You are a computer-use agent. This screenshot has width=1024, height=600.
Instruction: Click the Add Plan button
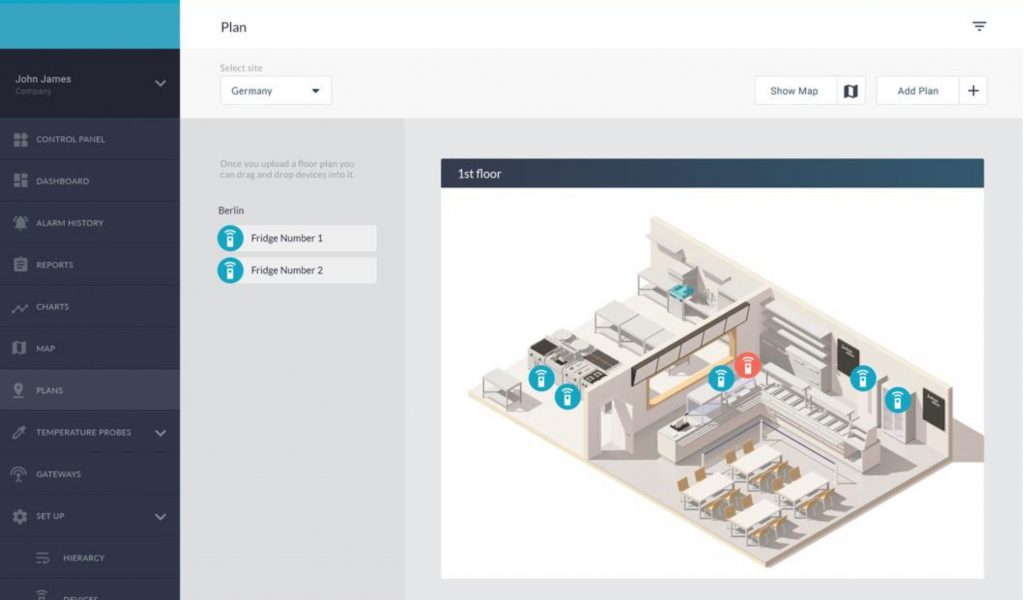(x=918, y=91)
